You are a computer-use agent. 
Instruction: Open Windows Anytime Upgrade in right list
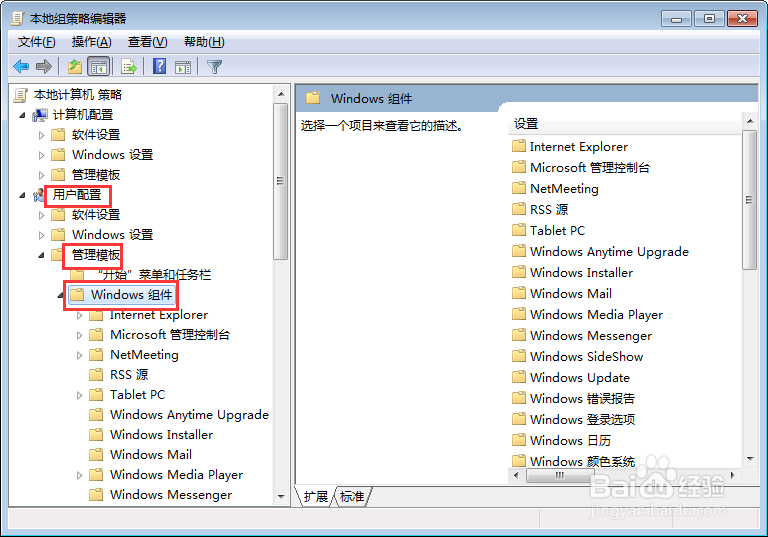click(x=609, y=252)
